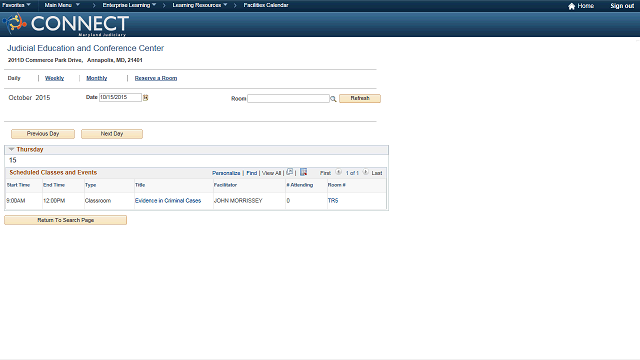Image resolution: width=640 pixels, height=360 pixels.
Task: Open the calendar date picker icon
Action: pyautogui.click(x=145, y=98)
